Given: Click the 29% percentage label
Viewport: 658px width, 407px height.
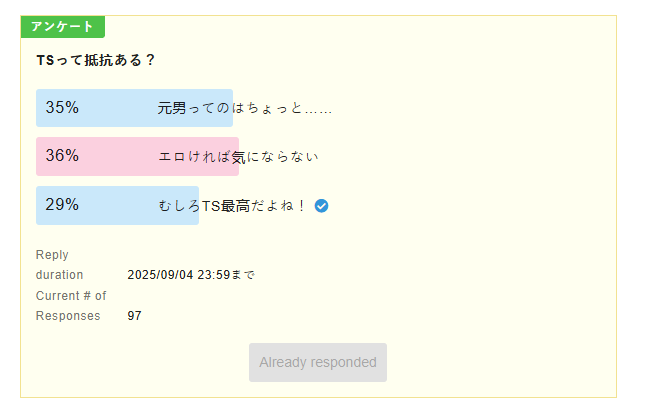Looking at the screenshot, I should coord(62,205).
